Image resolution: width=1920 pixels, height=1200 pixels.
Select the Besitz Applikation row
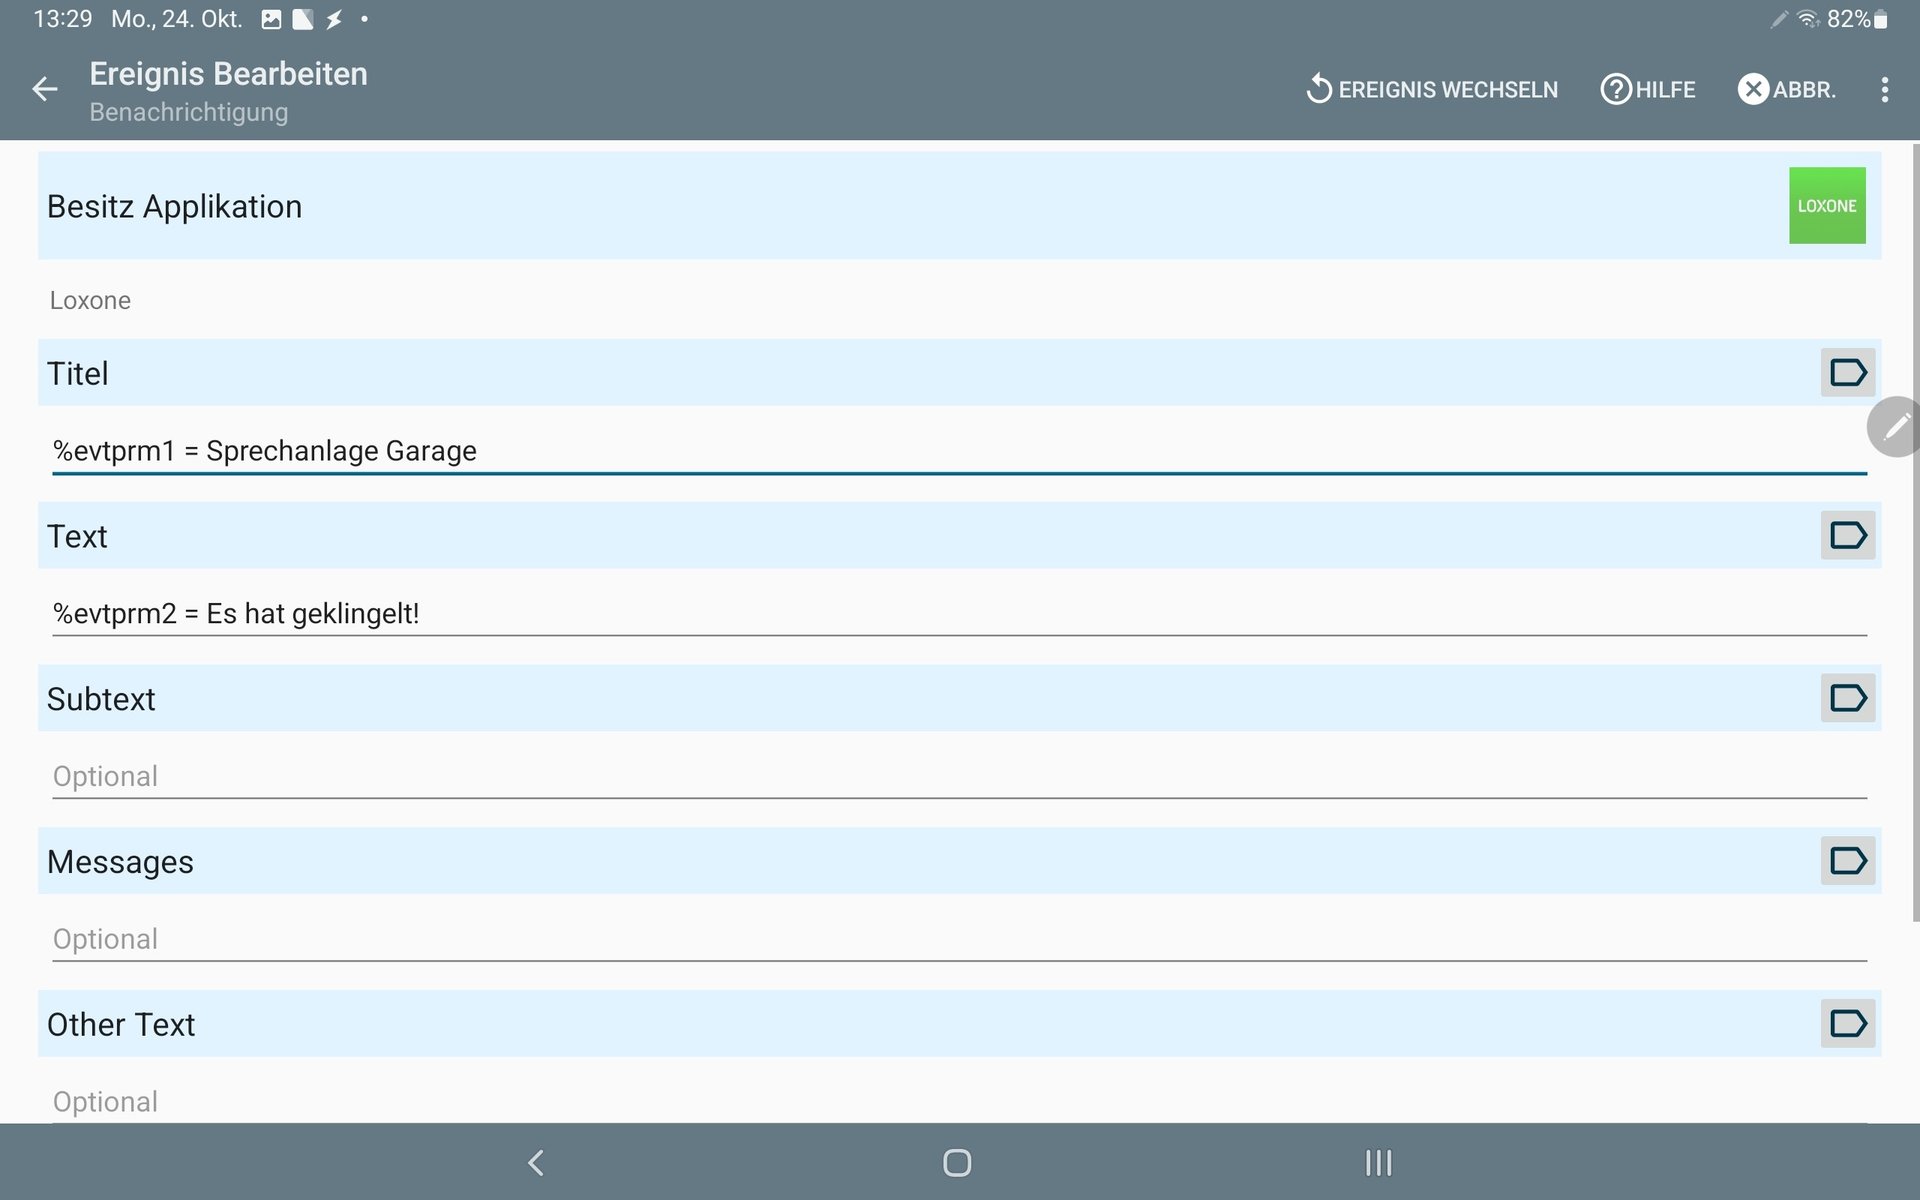(x=900, y=206)
